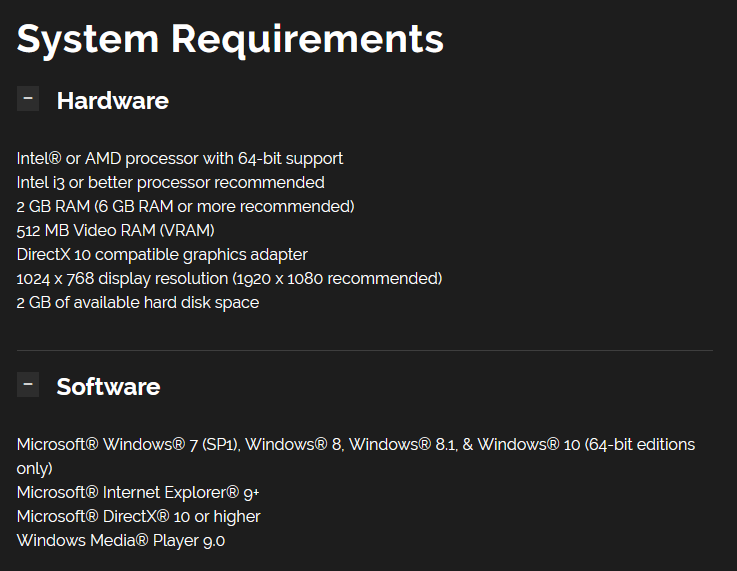Click the 1920 x 1080 recommended text
The width and height of the screenshot is (737, 571).
point(338,278)
